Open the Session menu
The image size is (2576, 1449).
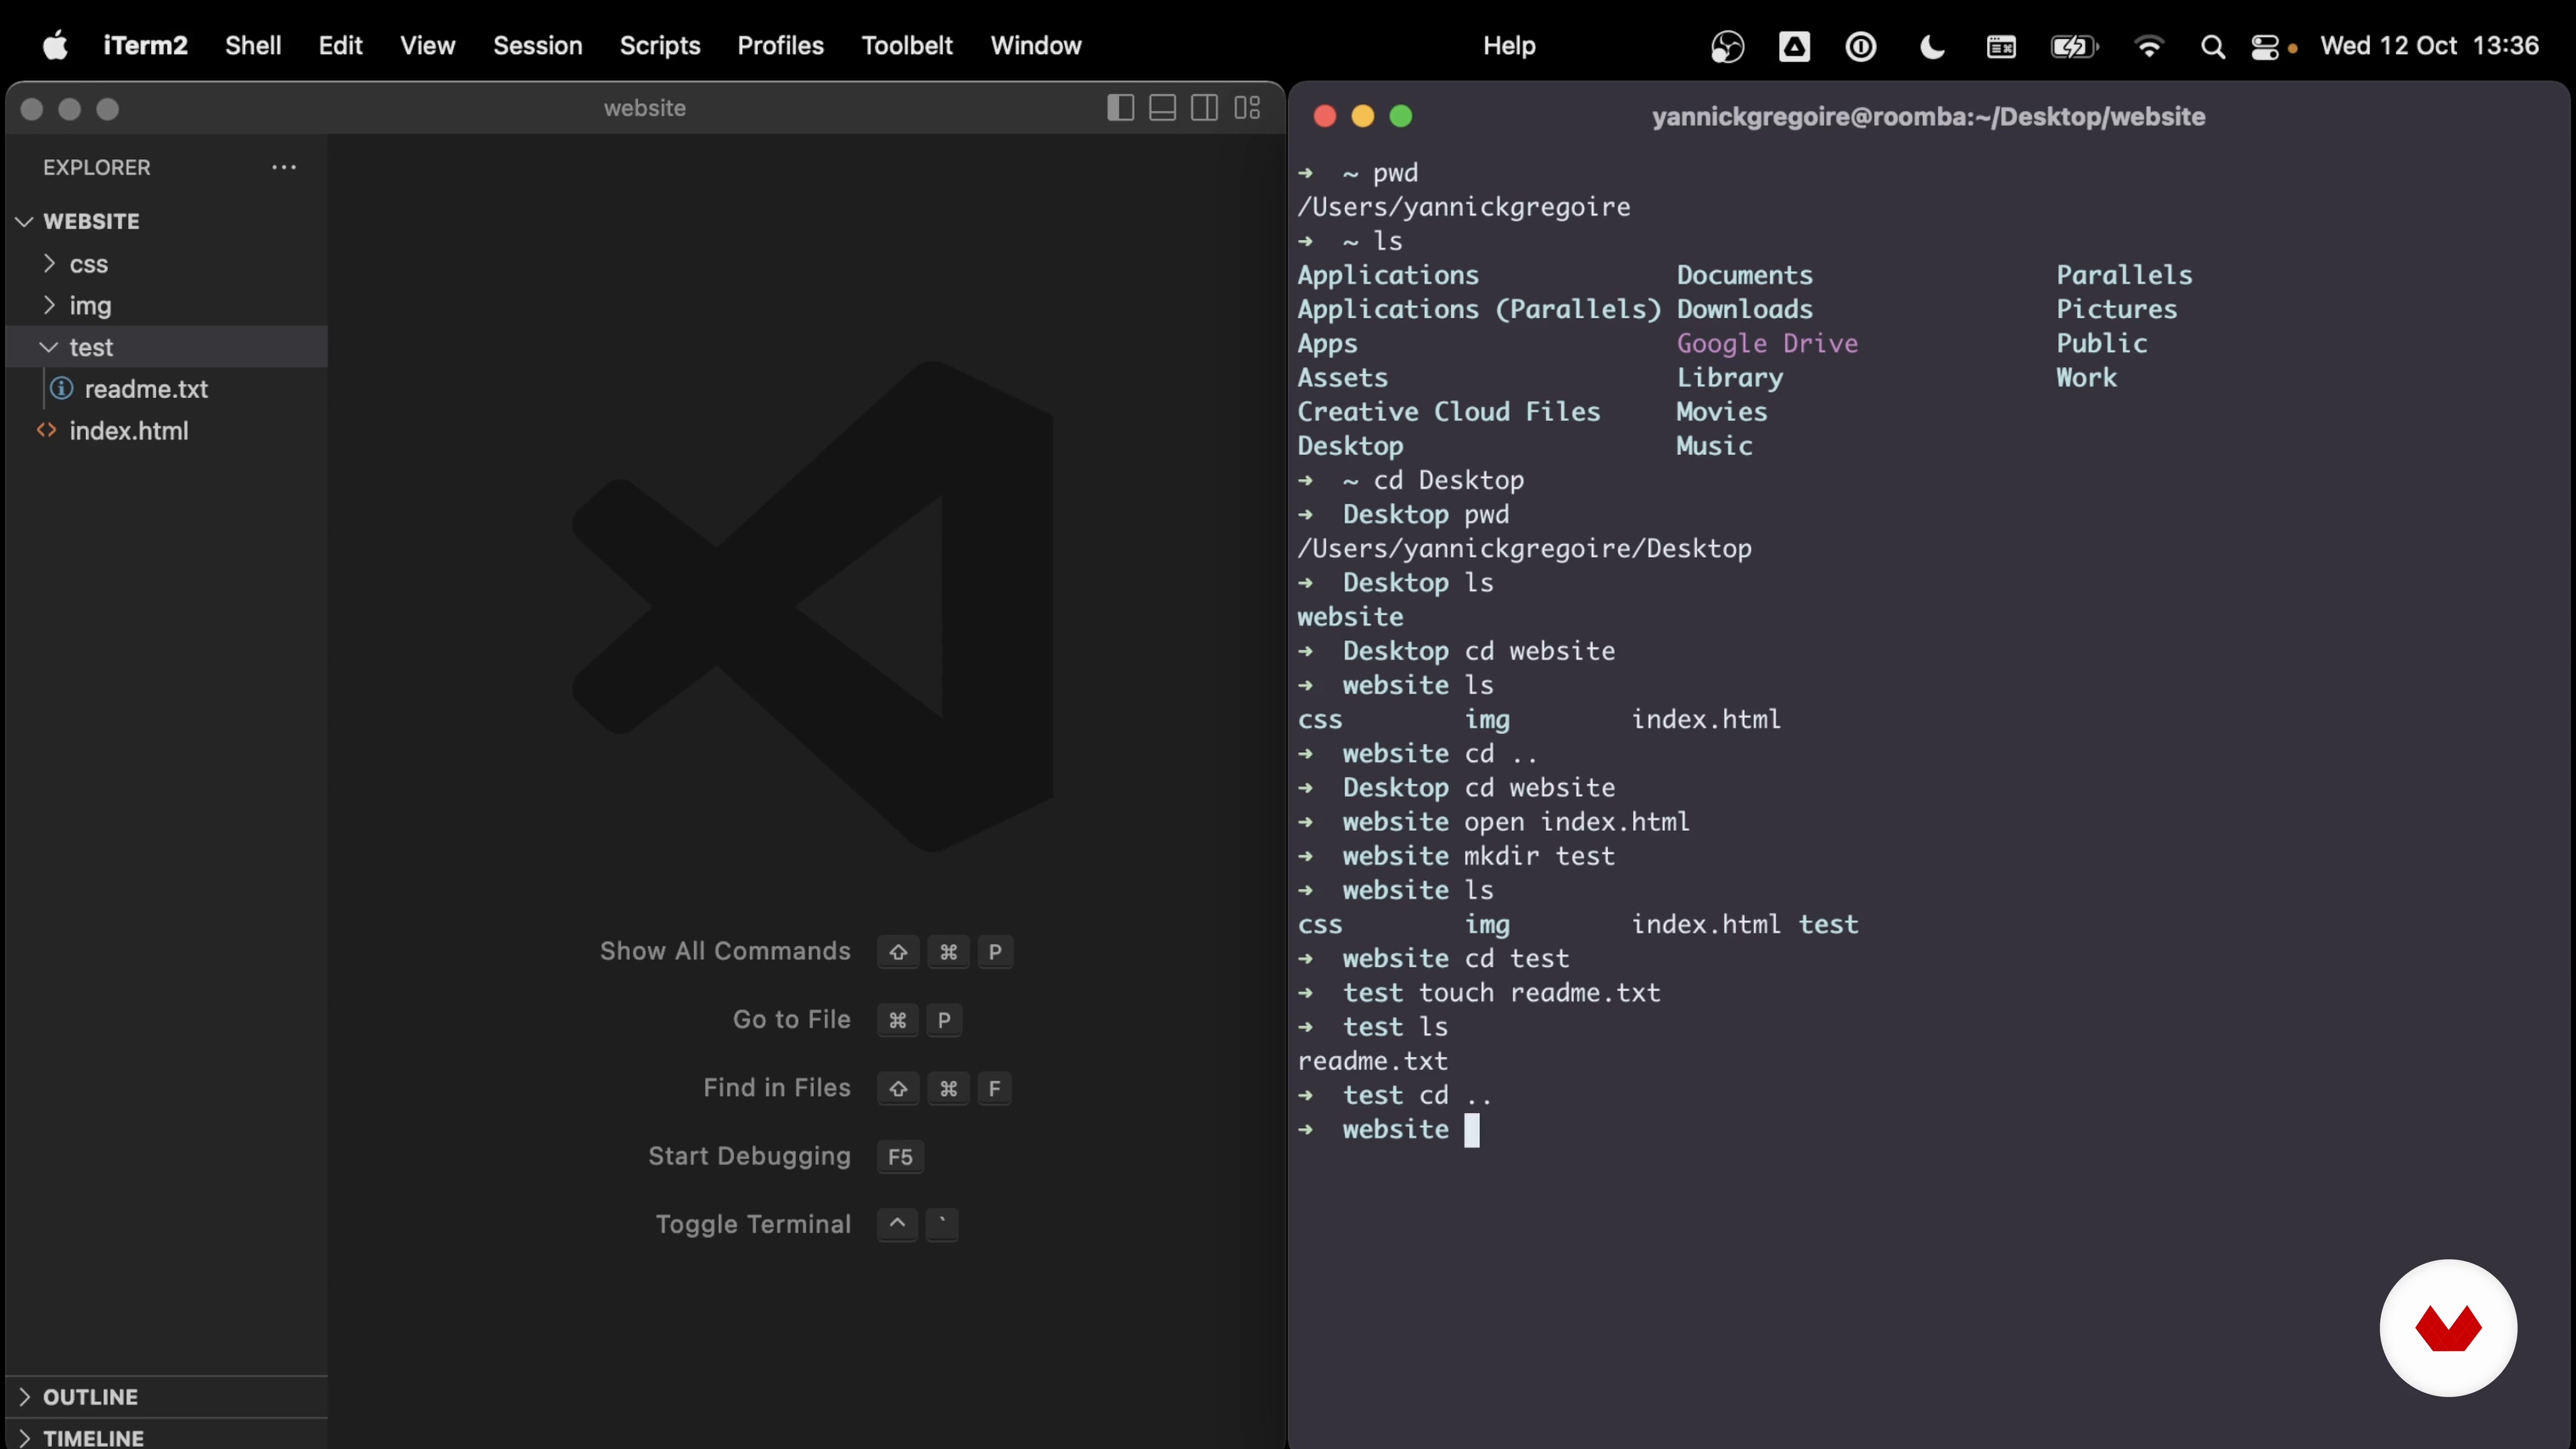(537, 46)
